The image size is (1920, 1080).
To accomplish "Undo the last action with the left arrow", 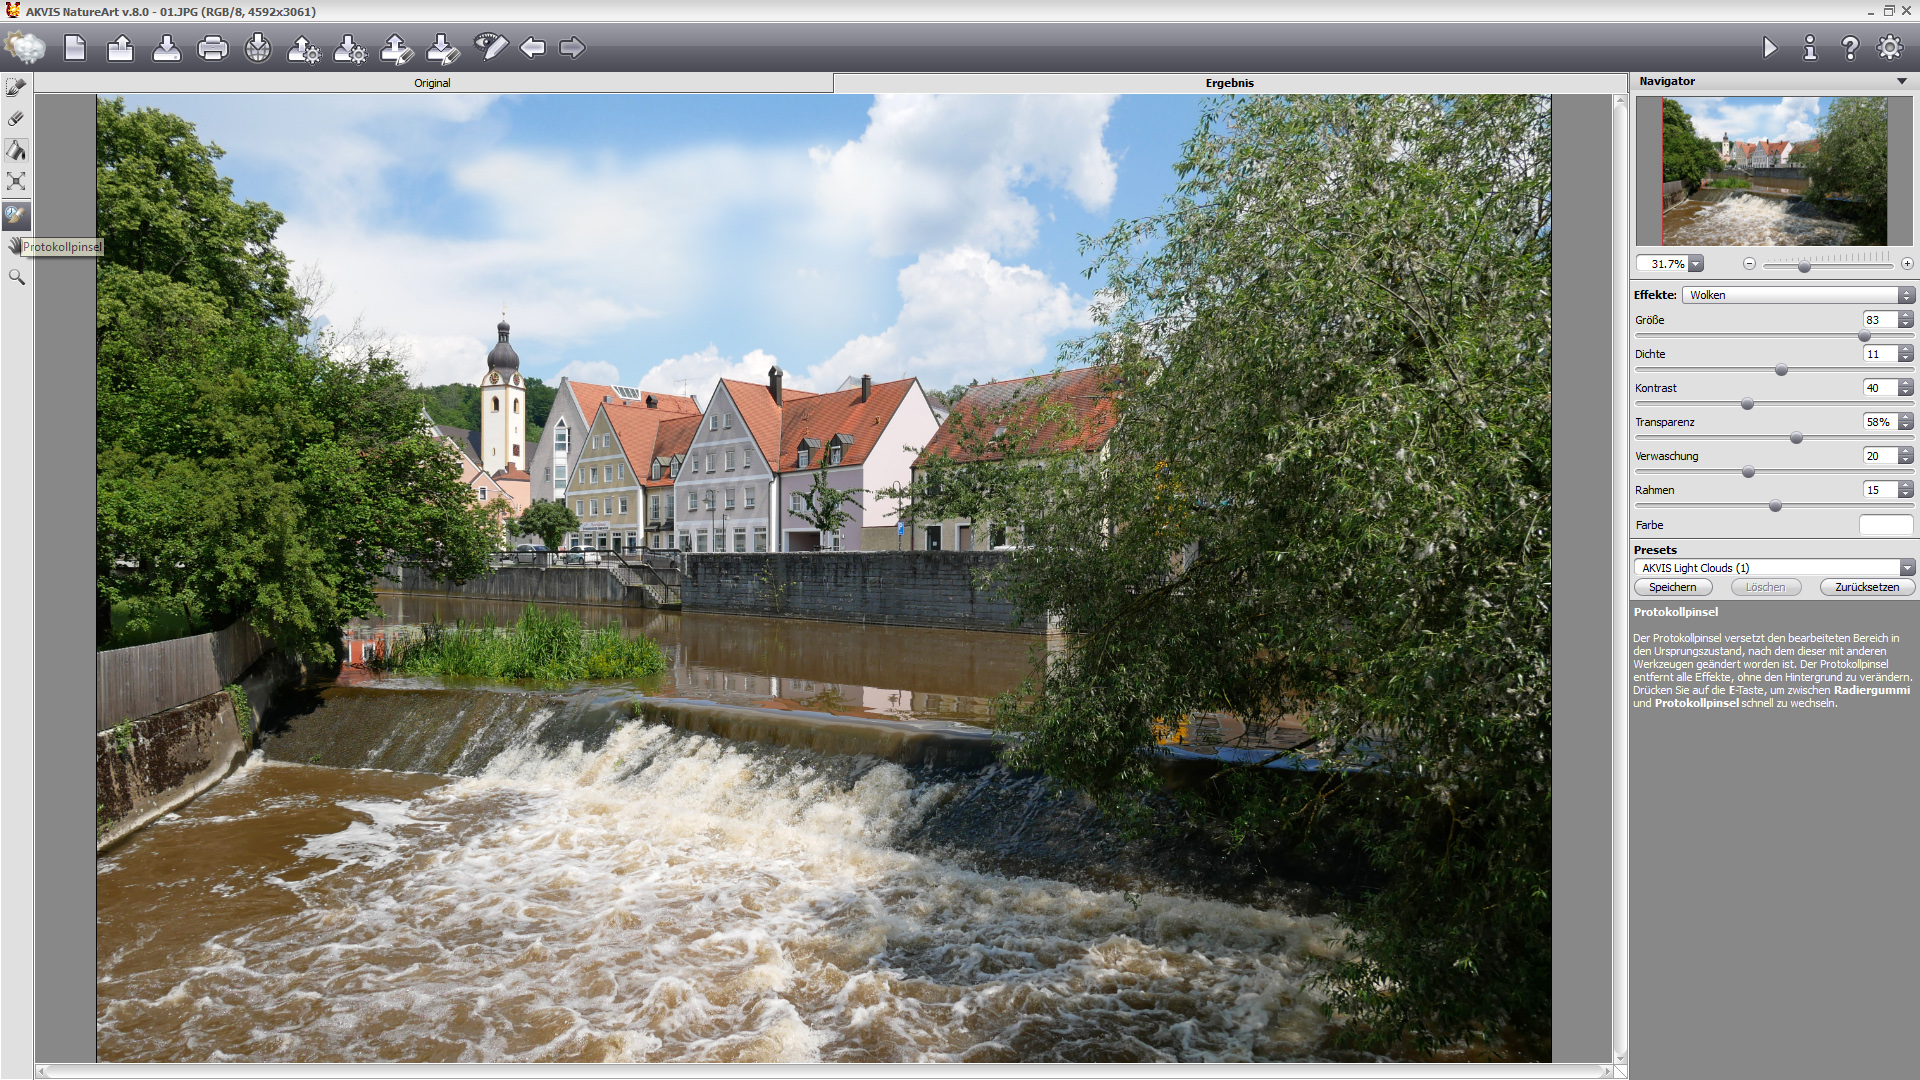I will click(532, 47).
